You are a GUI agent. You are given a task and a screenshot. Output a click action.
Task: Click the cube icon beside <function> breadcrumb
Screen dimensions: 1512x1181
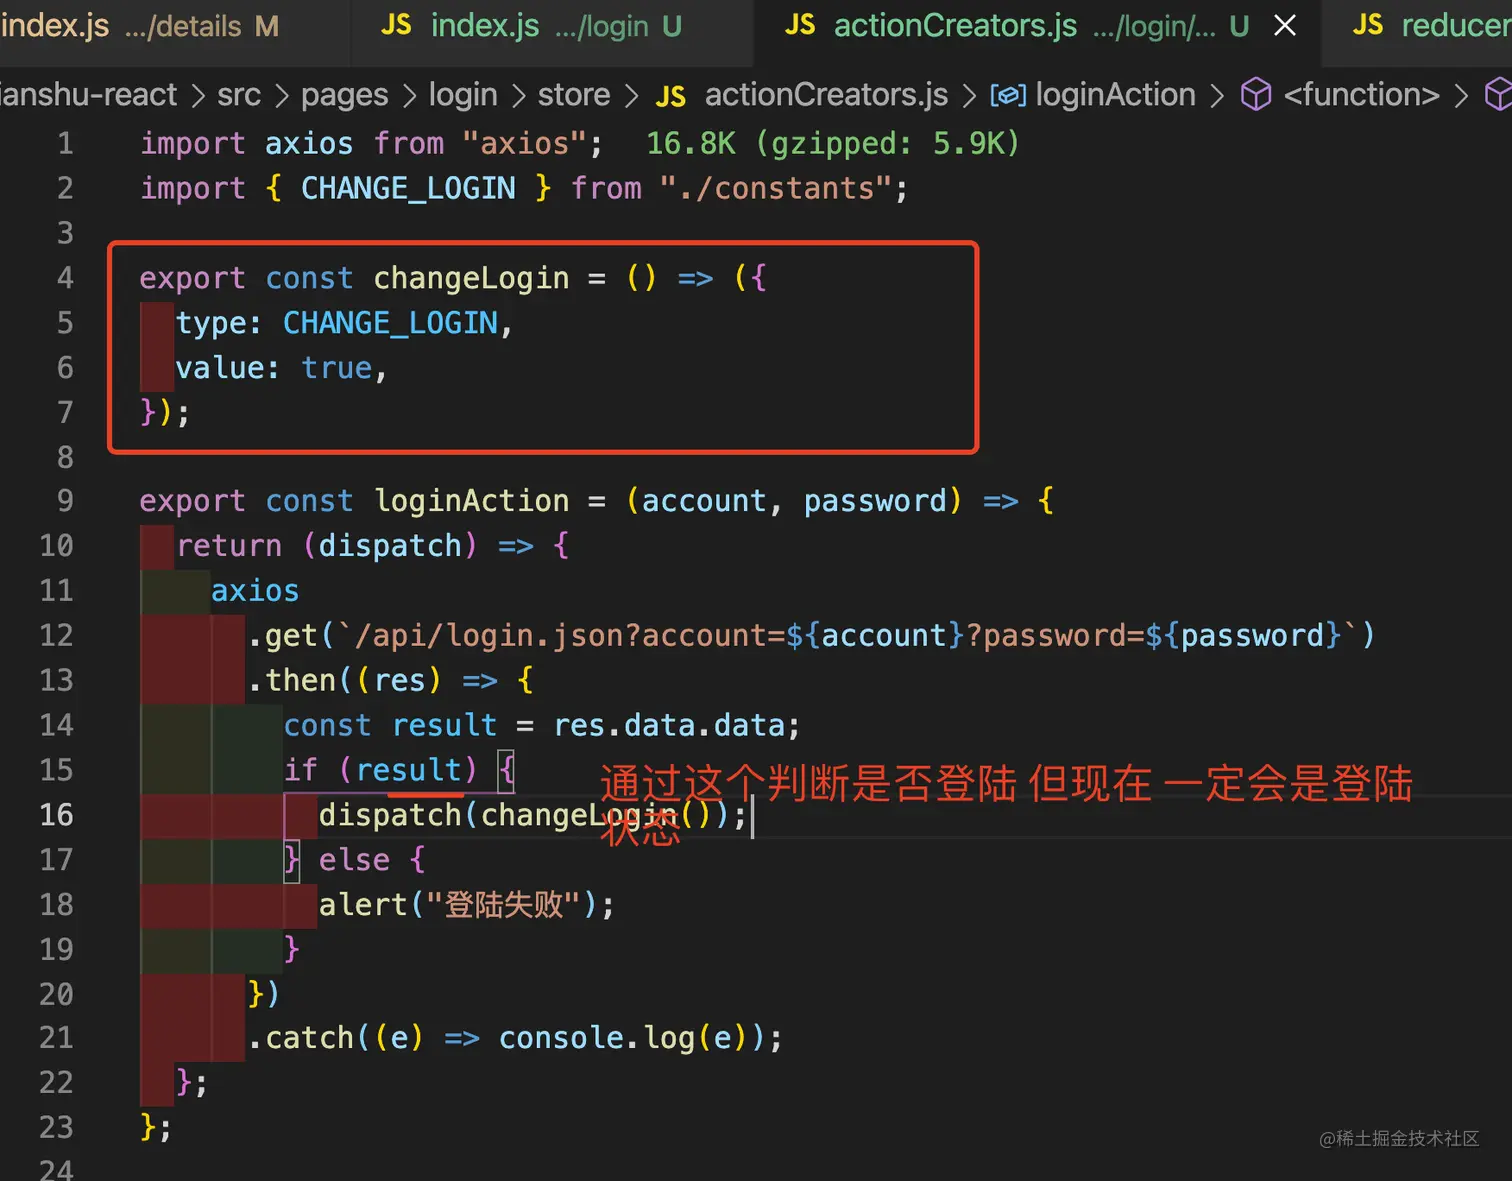point(1256,95)
